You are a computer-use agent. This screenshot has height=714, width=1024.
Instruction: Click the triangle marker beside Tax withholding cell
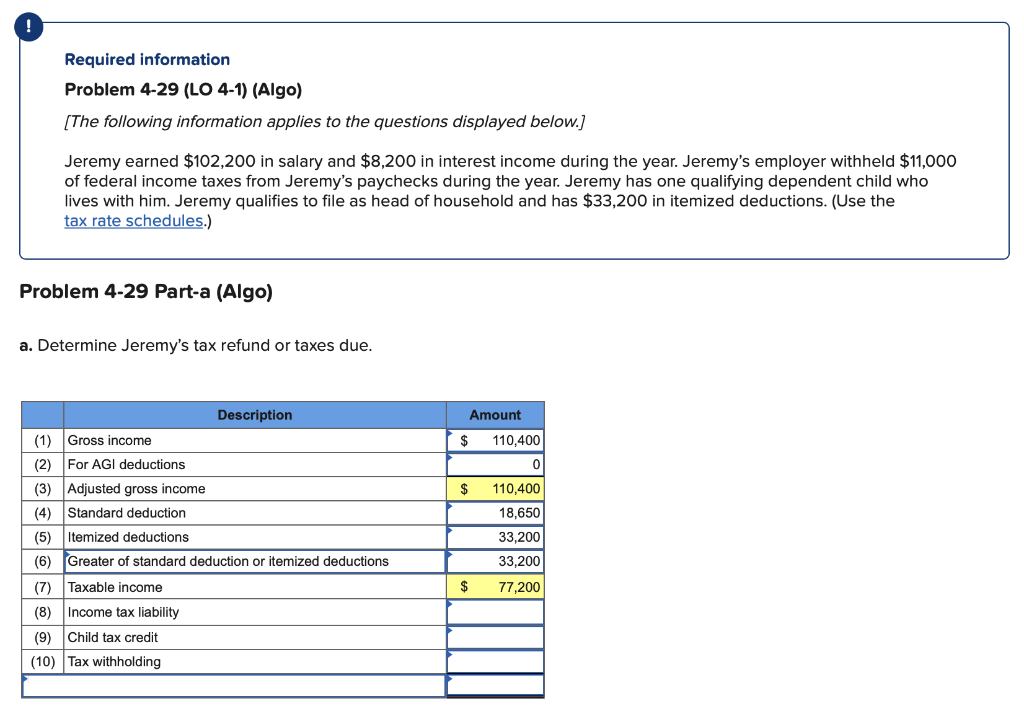click(451, 655)
